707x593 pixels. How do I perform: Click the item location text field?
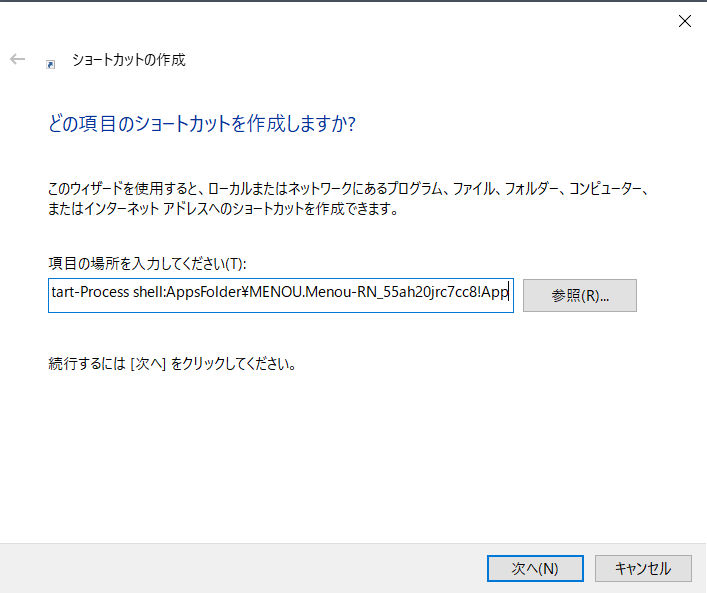pos(281,295)
